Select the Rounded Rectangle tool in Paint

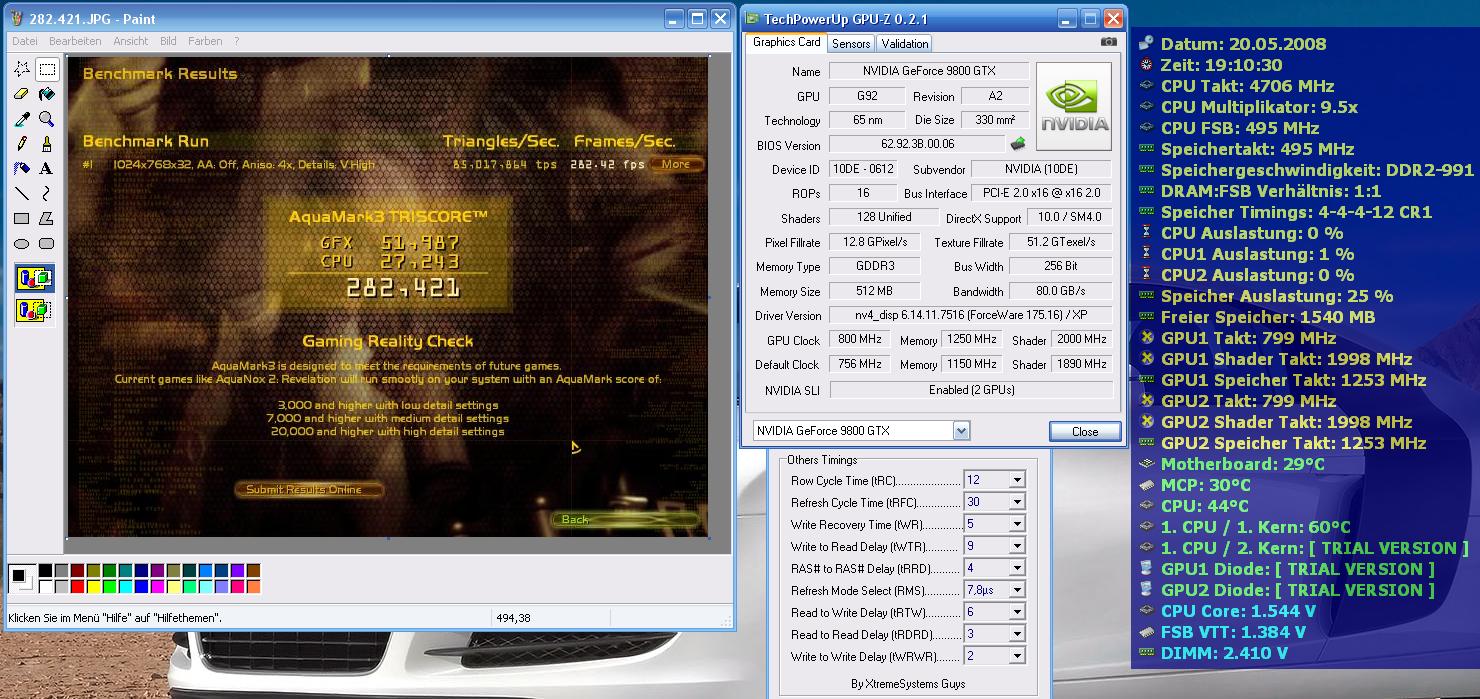46,244
